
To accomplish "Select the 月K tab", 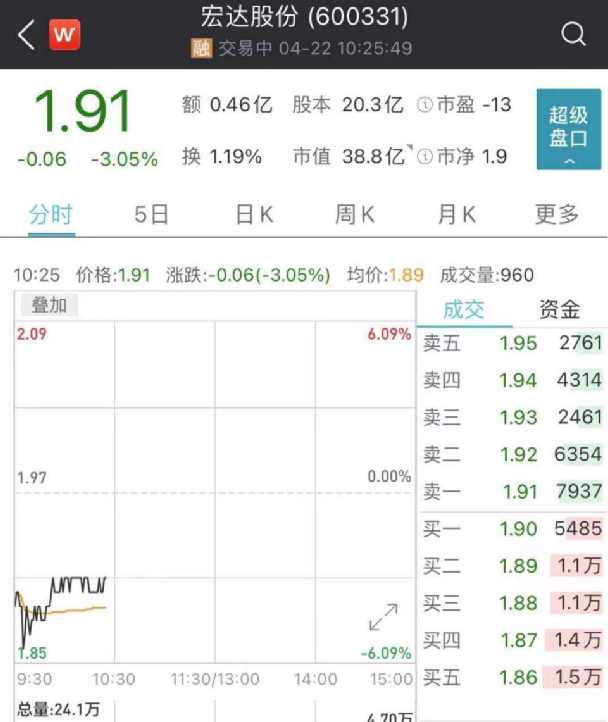I will coord(456,214).
